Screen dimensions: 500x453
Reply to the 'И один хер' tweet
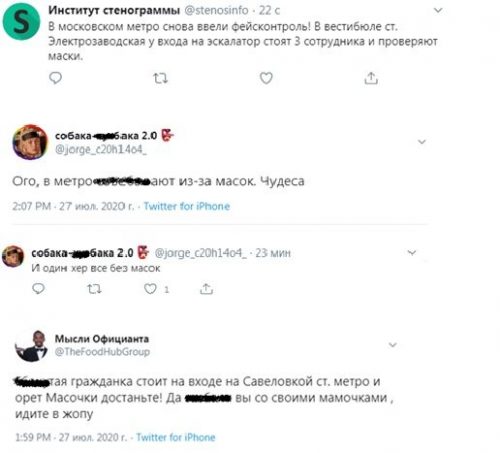tap(38, 289)
